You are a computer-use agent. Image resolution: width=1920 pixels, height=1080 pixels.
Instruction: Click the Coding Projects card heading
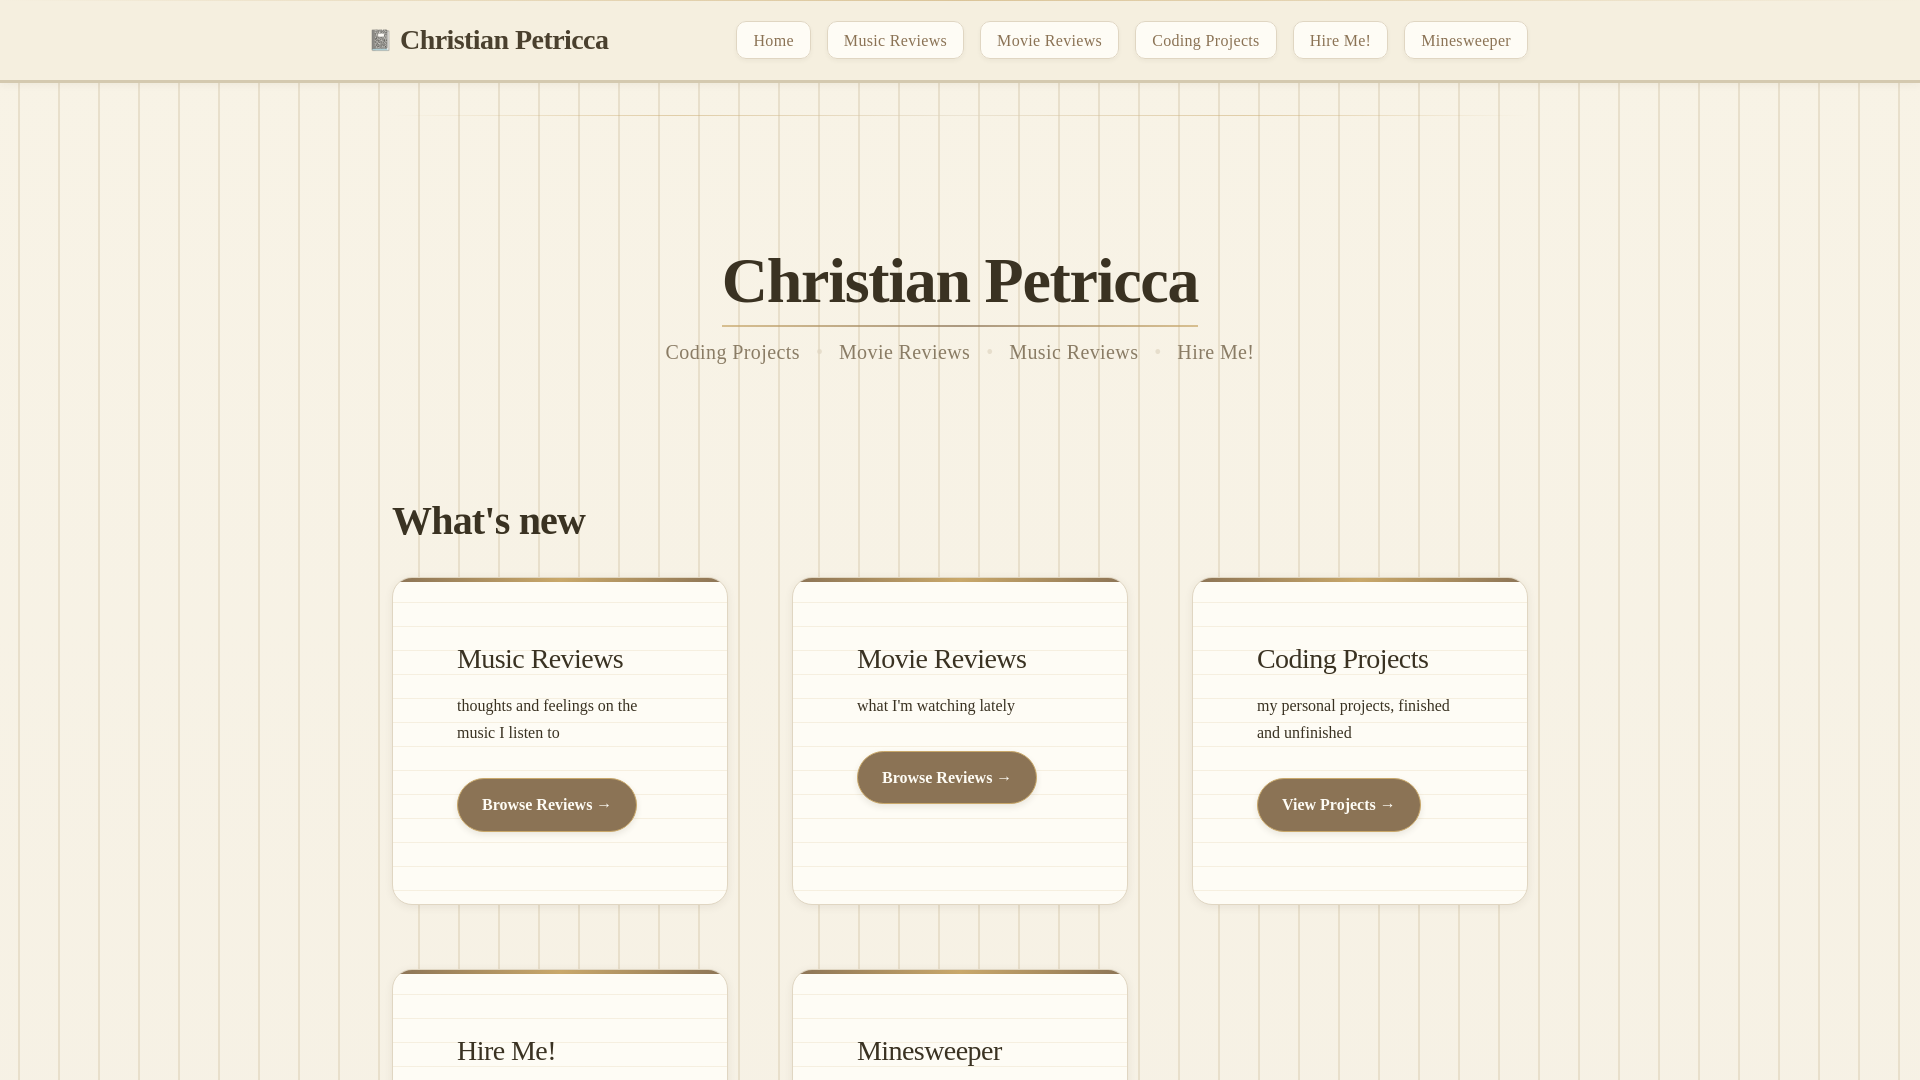1342,659
